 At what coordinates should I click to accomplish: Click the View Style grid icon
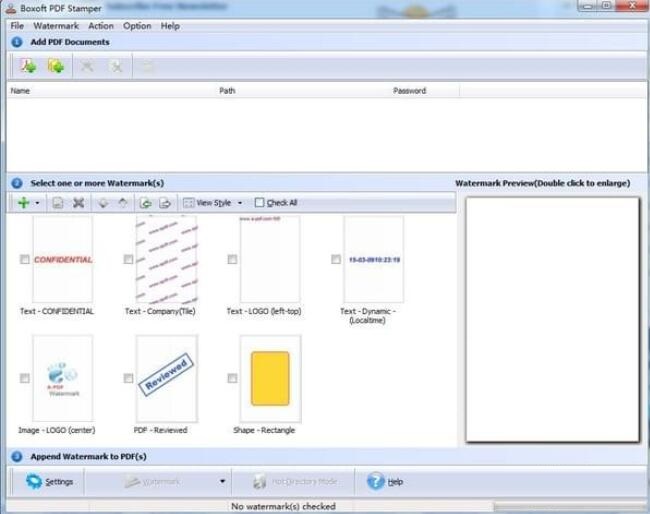[x=189, y=203]
